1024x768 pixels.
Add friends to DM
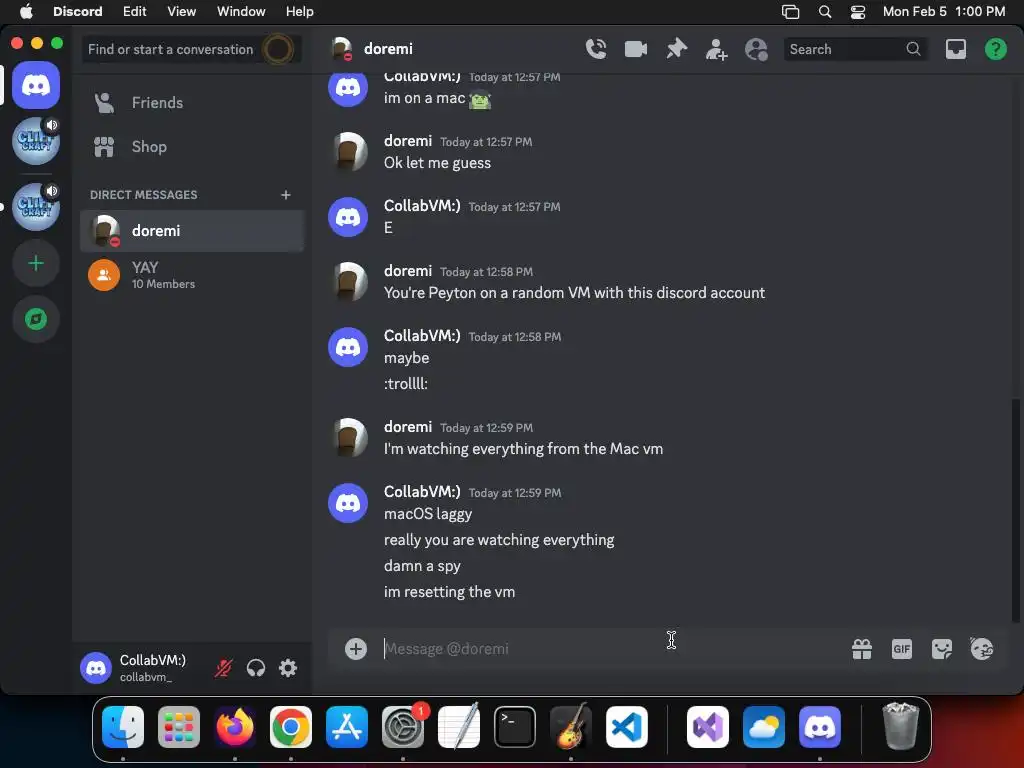tap(716, 49)
